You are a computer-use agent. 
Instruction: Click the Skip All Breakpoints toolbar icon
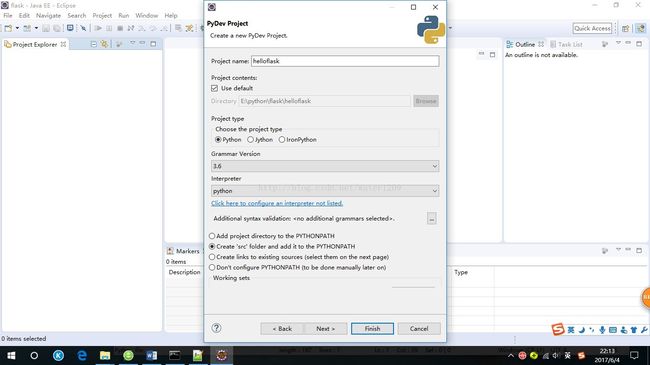[83, 28]
